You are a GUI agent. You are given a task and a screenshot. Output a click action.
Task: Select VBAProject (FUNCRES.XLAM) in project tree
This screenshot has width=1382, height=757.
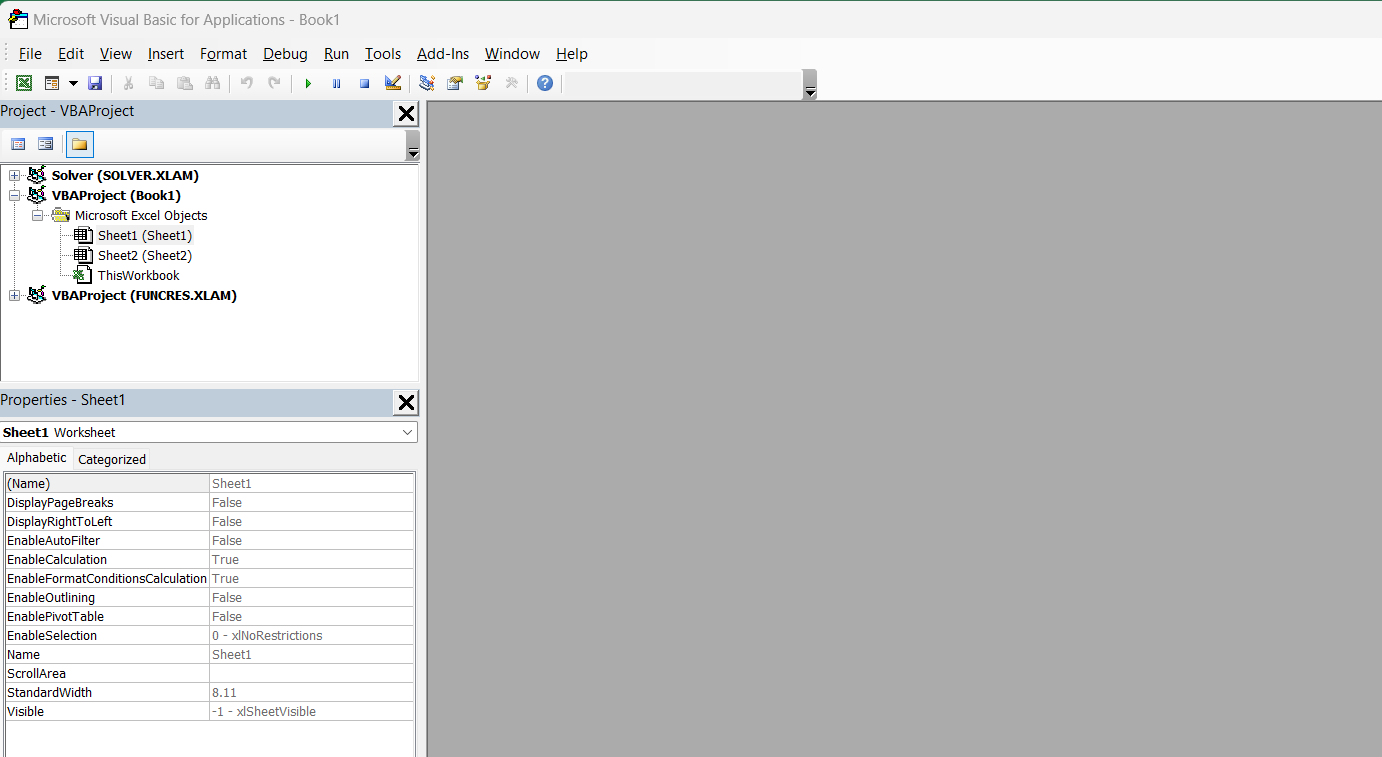click(144, 296)
